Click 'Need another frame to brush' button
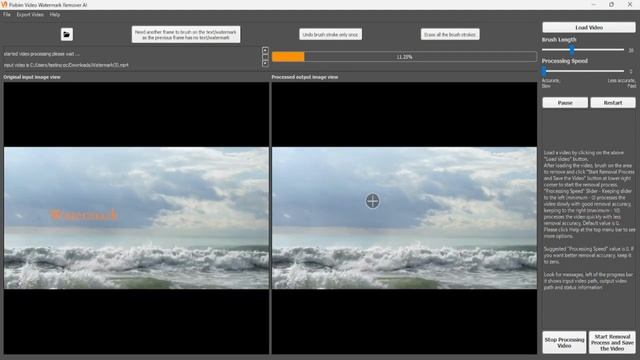 [x=186, y=35]
